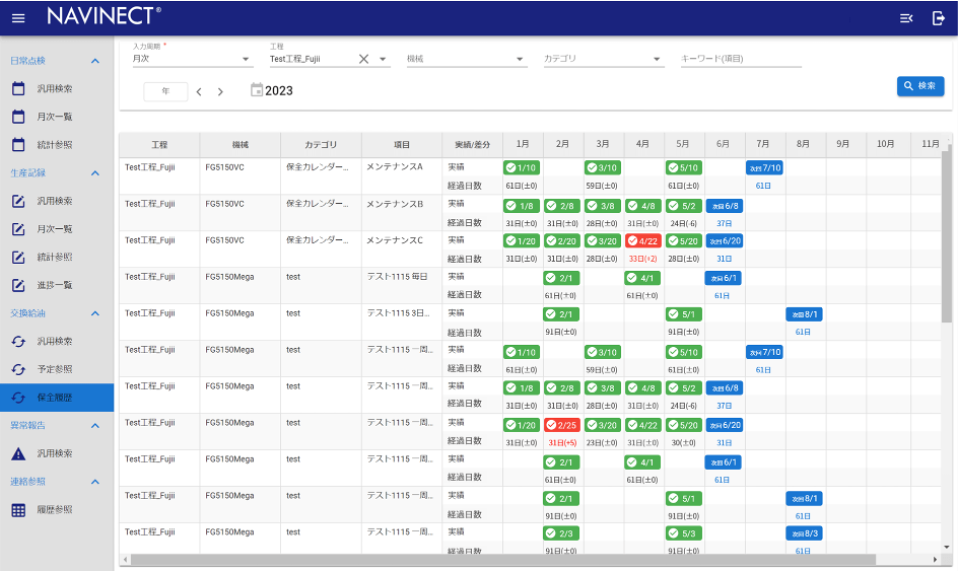Screen dimensions: 958x572
Task: Focus the キーワード(項目) input field
Action: 740,59
